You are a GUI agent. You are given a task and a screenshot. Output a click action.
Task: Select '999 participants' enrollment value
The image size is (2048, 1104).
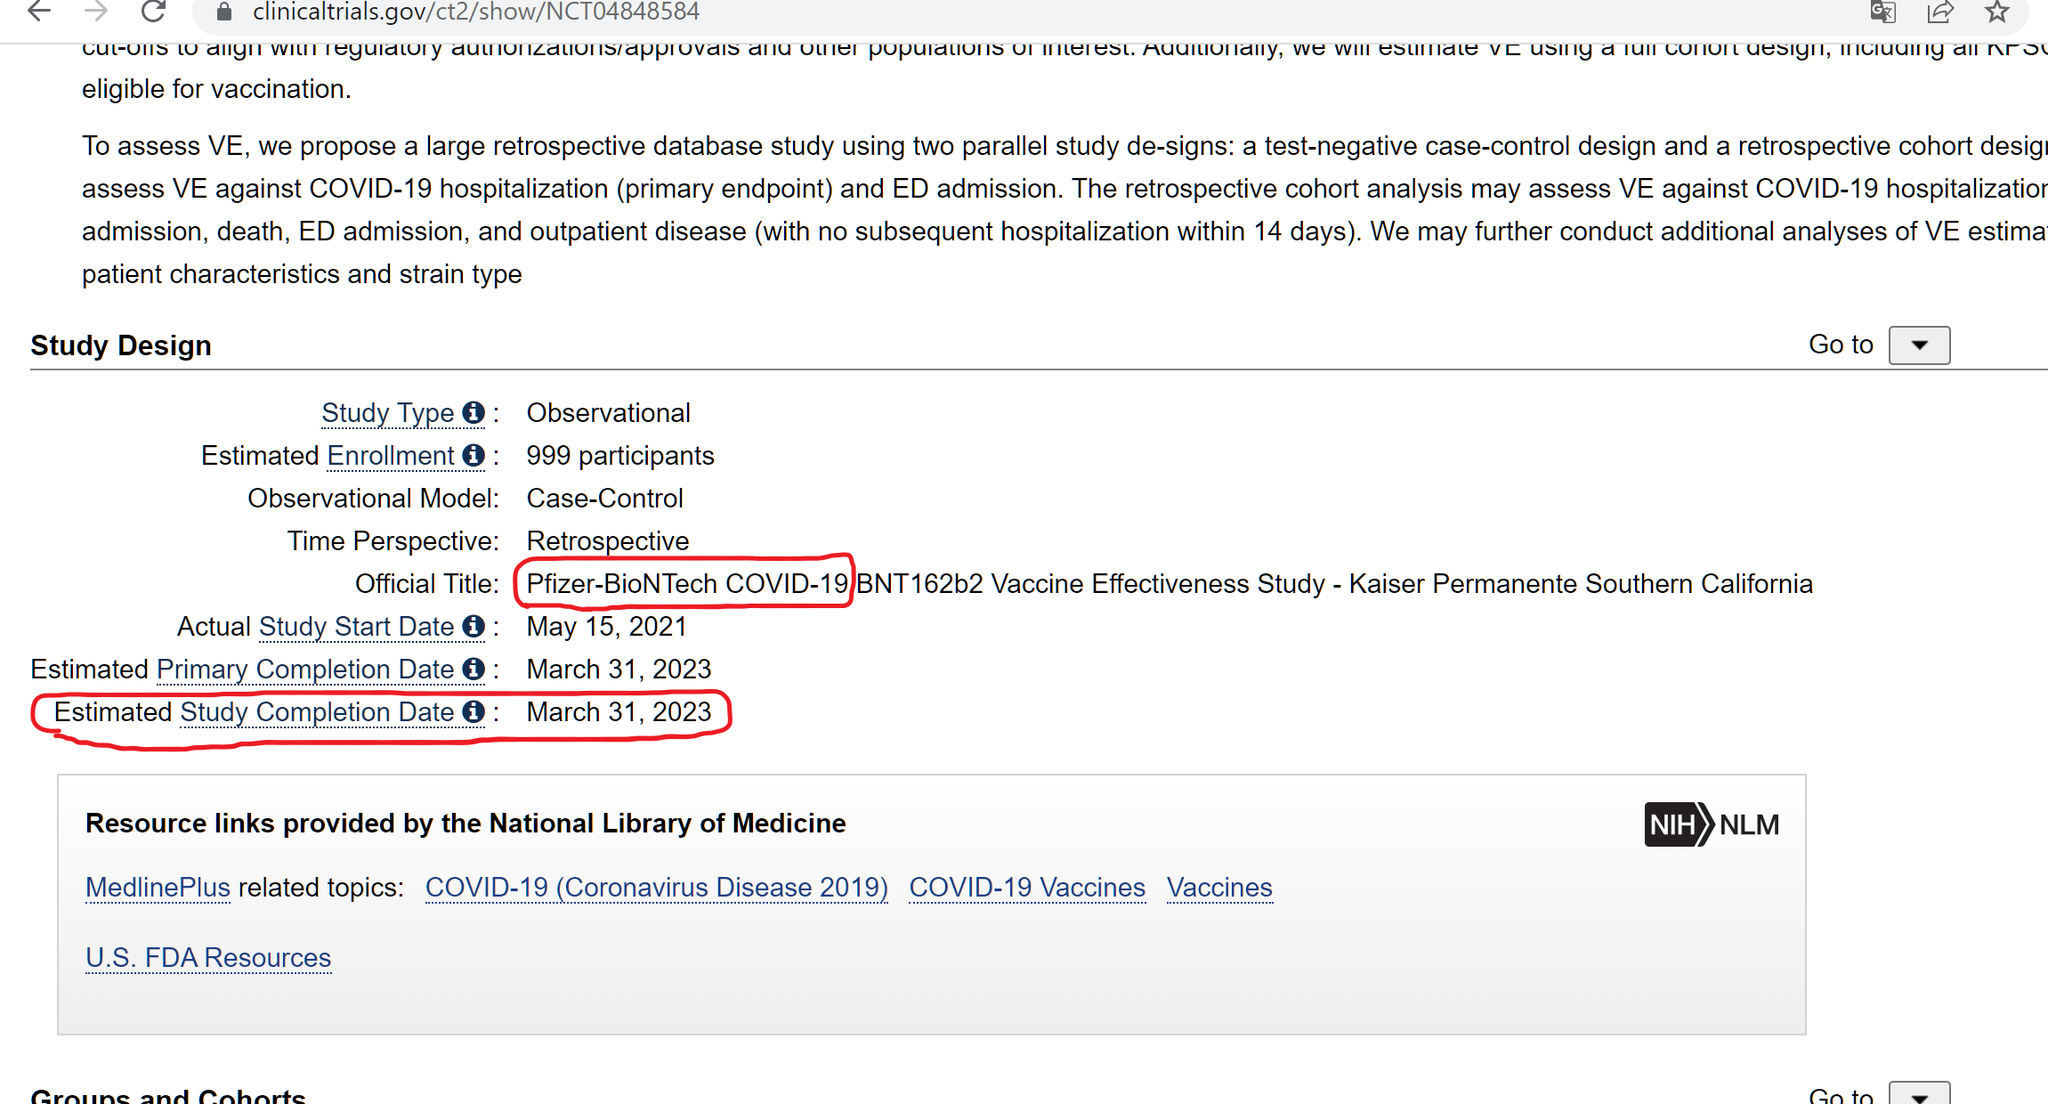tap(620, 456)
